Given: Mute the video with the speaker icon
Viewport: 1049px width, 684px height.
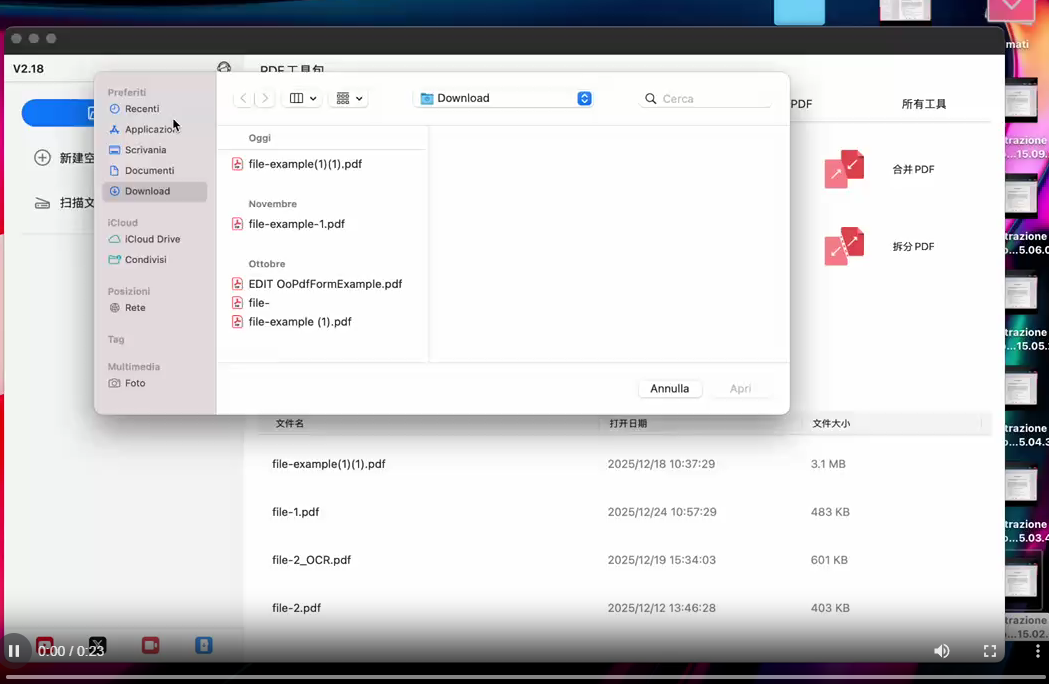Looking at the screenshot, I should pos(941,651).
